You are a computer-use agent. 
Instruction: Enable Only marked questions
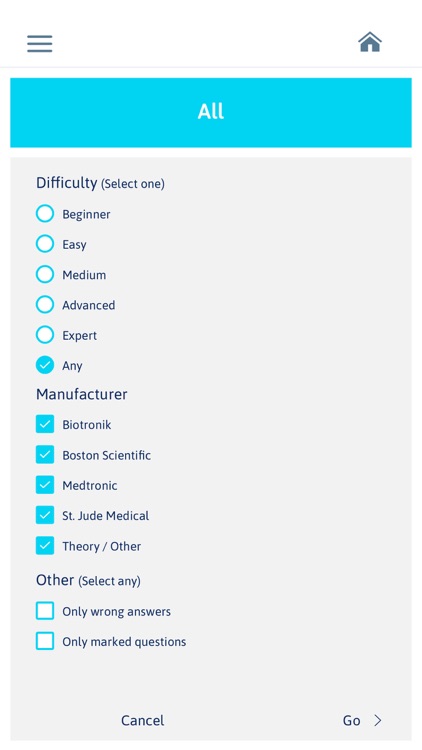pos(45,641)
